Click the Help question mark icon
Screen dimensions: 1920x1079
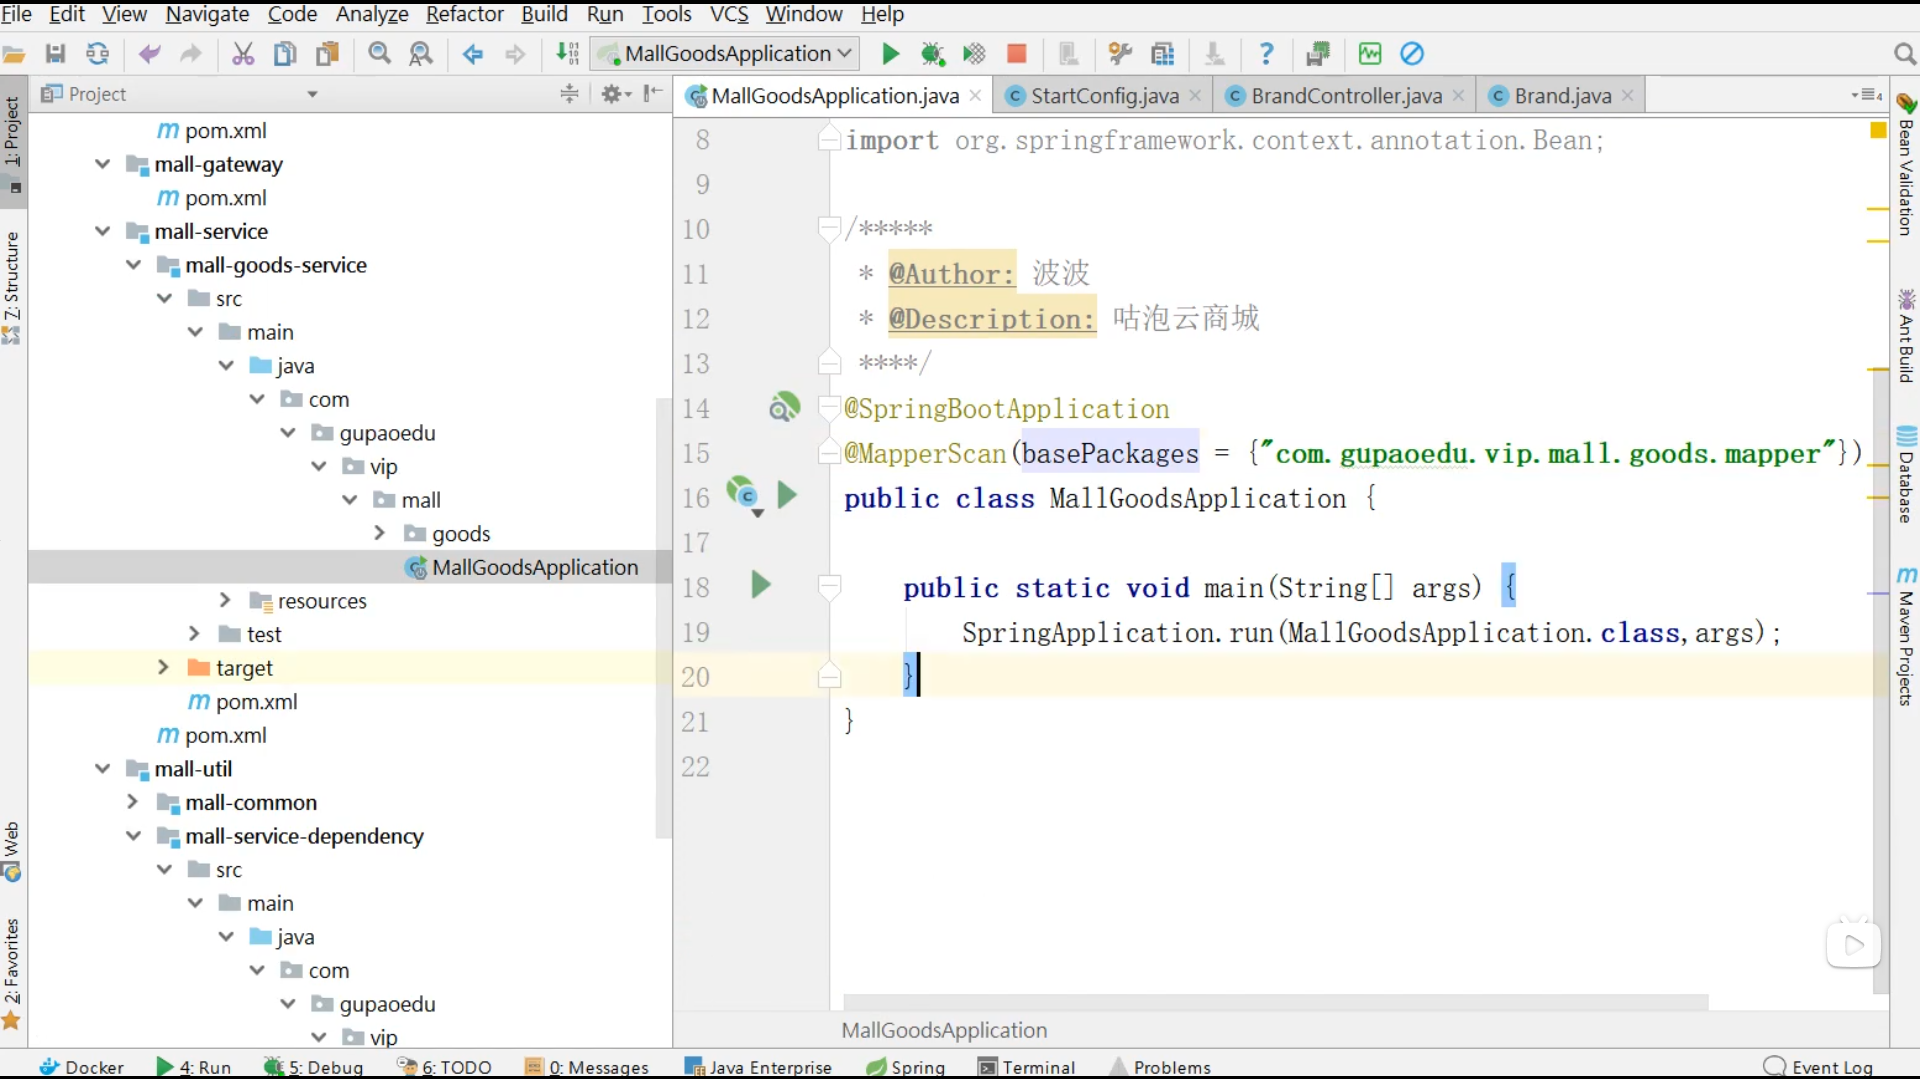pos(1266,54)
